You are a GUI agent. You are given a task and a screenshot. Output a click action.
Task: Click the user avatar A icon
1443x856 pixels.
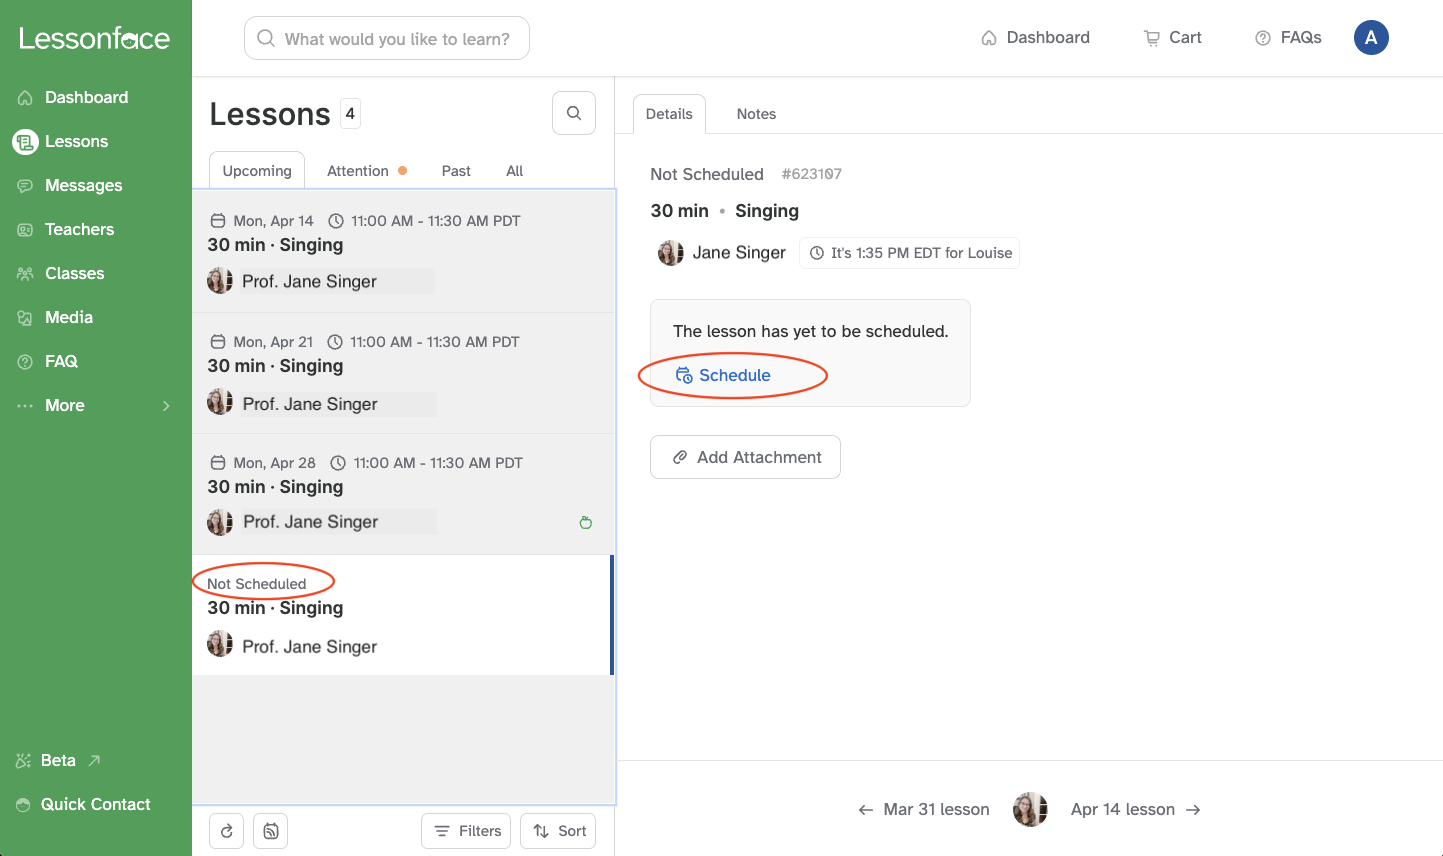(x=1370, y=38)
